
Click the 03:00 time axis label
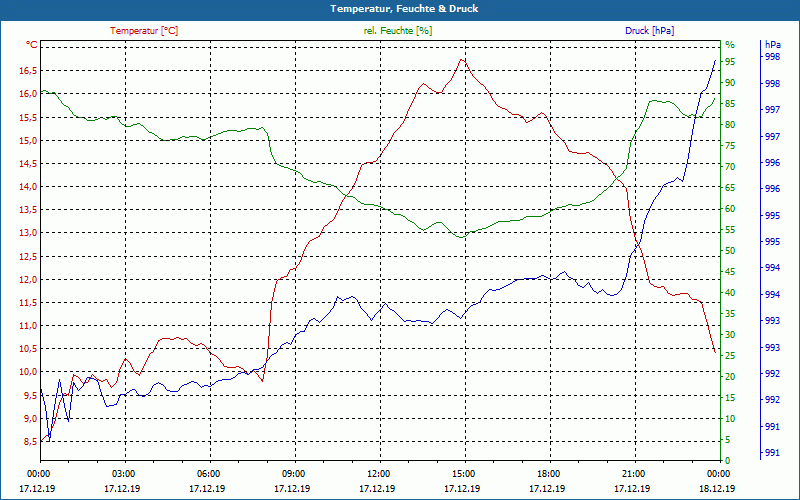click(125, 473)
